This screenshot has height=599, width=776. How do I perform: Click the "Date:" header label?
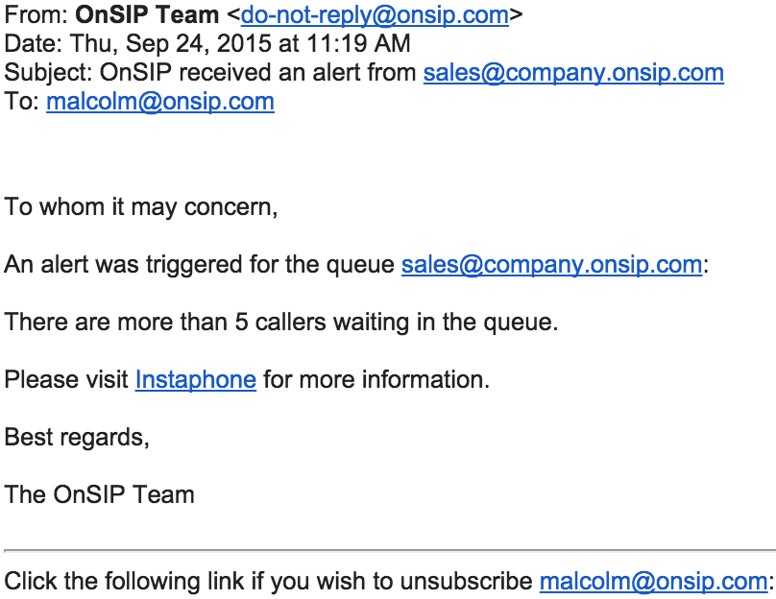pos(31,44)
